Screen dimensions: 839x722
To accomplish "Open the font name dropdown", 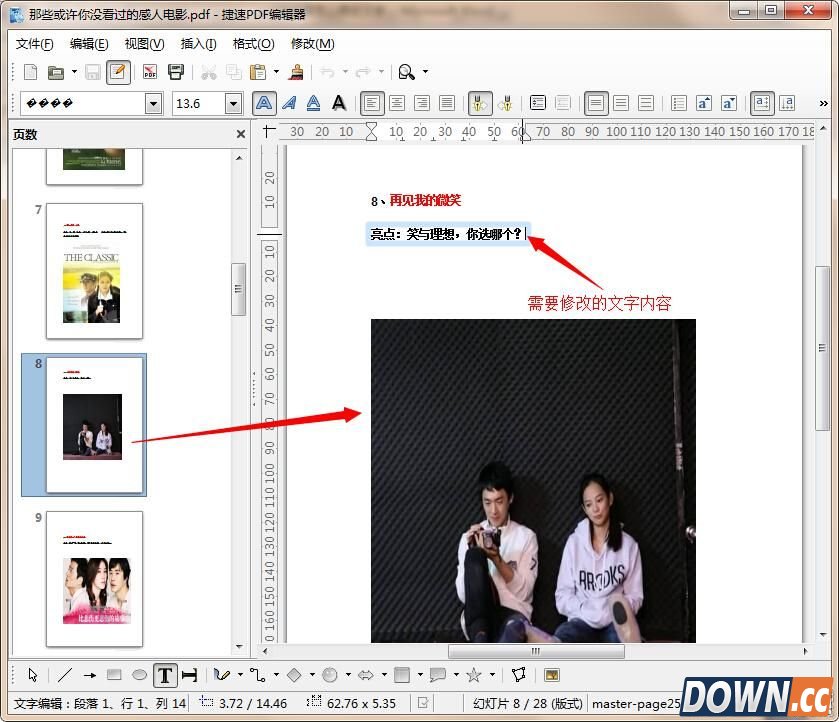I will pyautogui.click(x=153, y=103).
